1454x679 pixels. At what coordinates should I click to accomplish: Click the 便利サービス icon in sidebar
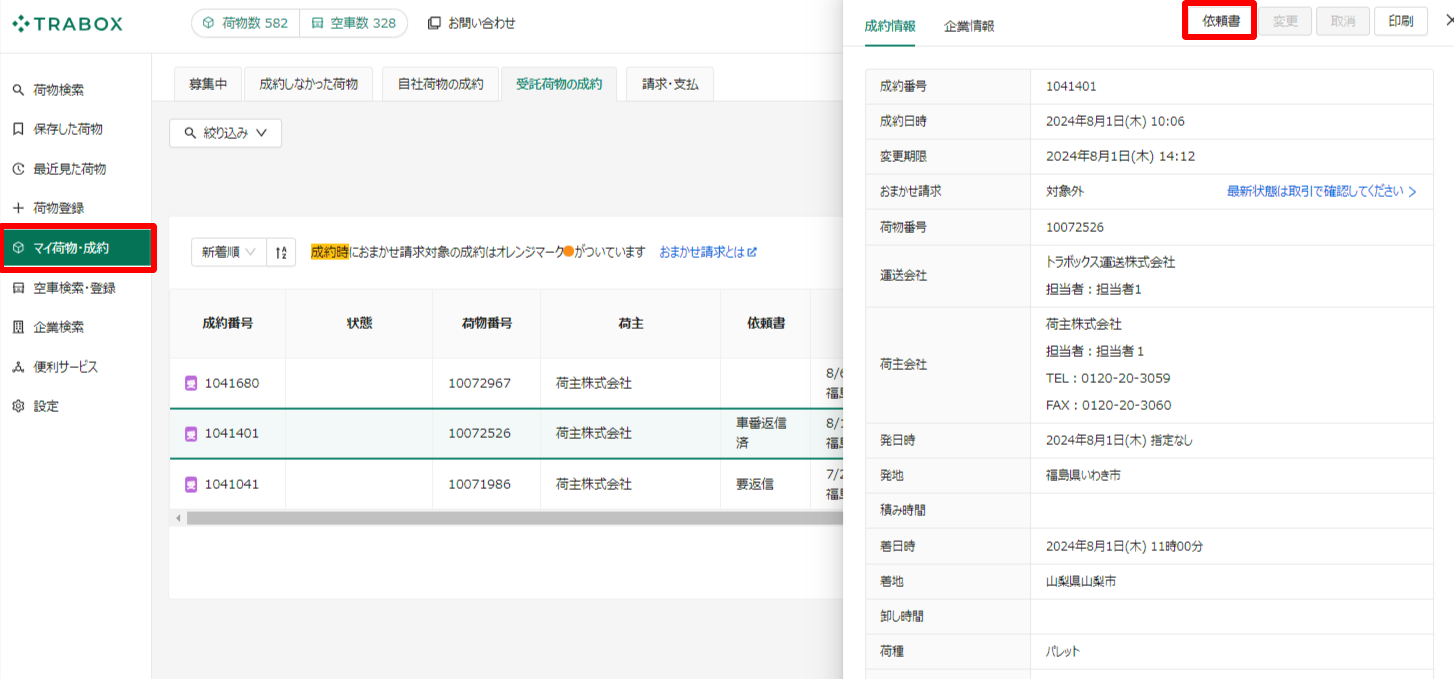click(18, 367)
